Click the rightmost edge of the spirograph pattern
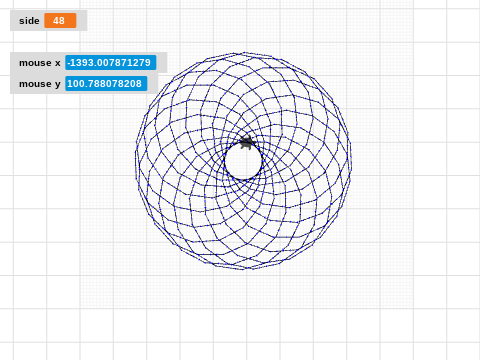This screenshot has width=480, height=360. tap(351, 161)
